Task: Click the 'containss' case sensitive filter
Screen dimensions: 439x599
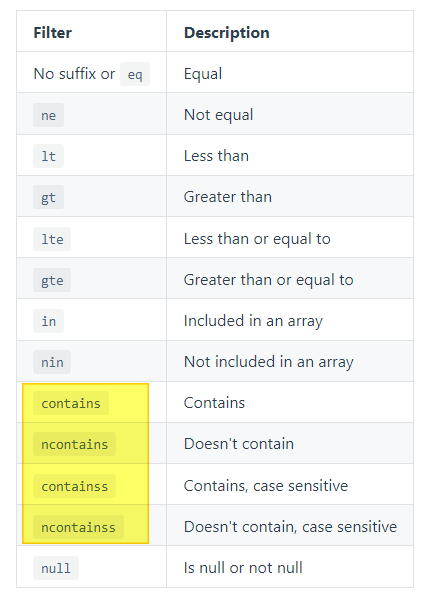Action: [x=75, y=486]
